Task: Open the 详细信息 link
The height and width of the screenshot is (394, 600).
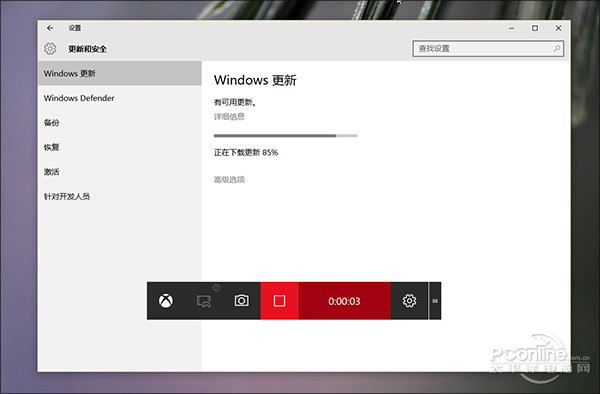Action: click(x=229, y=117)
